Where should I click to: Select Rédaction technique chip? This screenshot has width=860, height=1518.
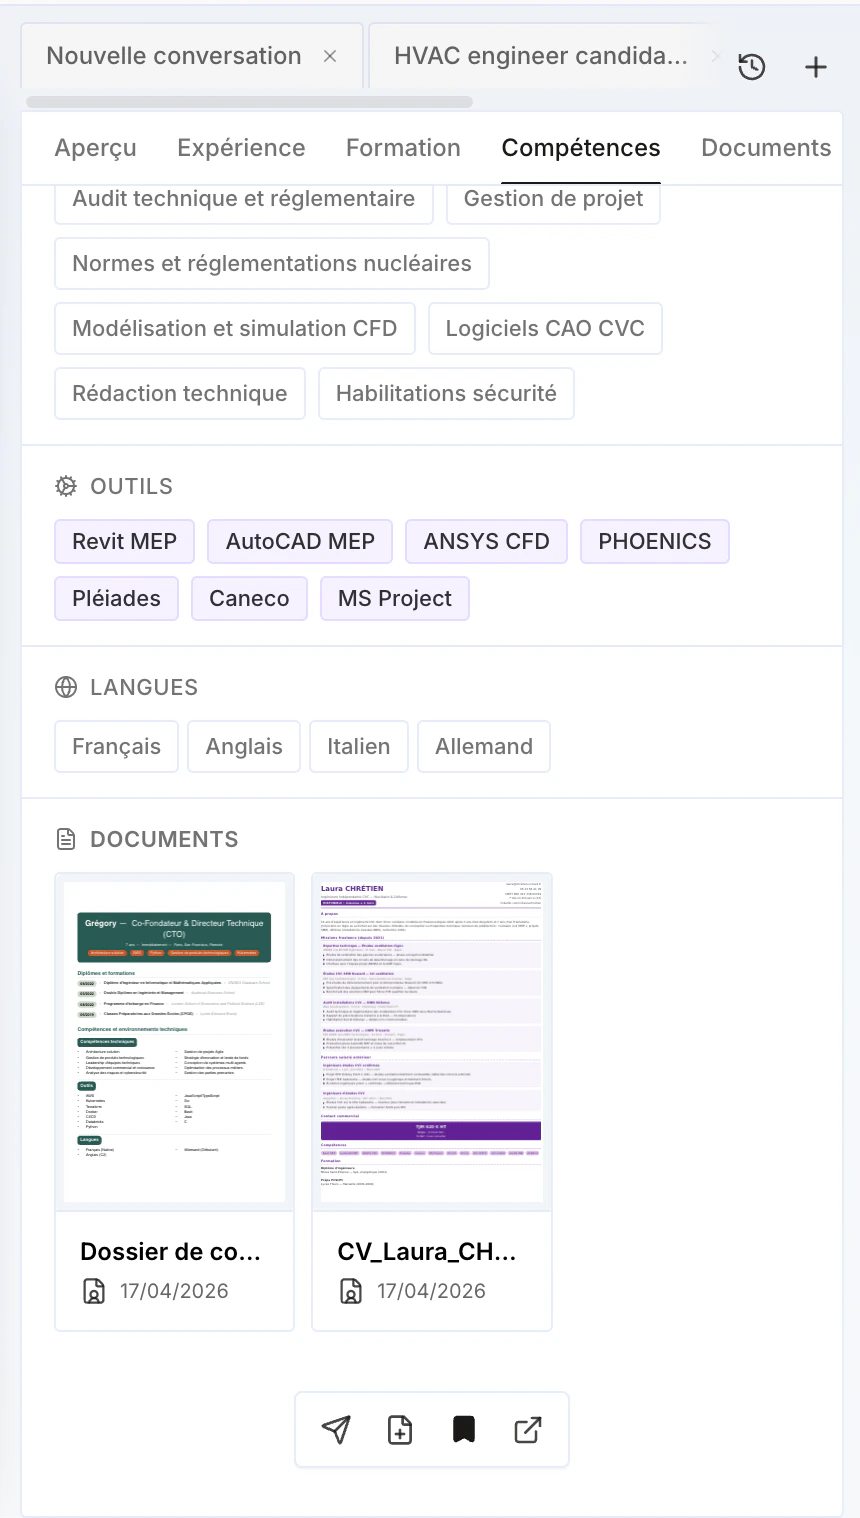coord(180,393)
